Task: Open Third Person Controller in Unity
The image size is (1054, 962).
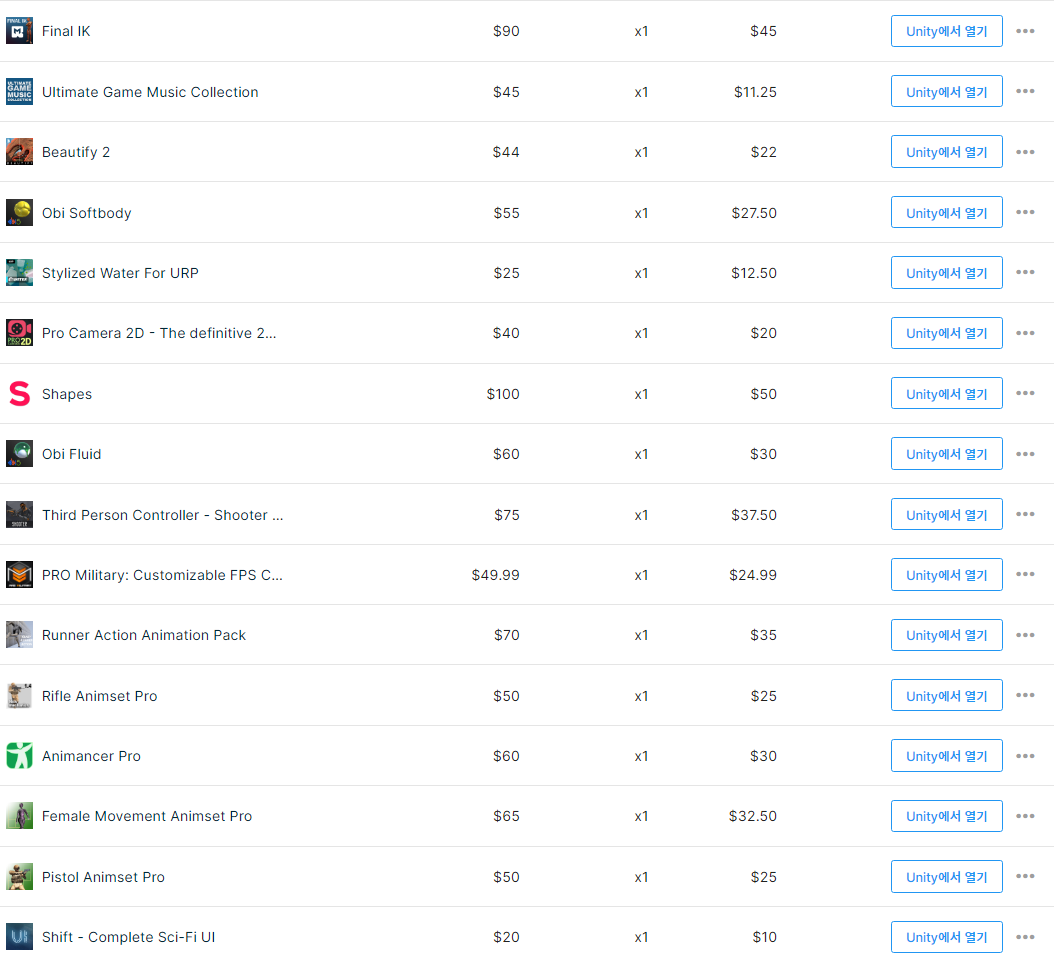Action: click(x=946, y=514)
